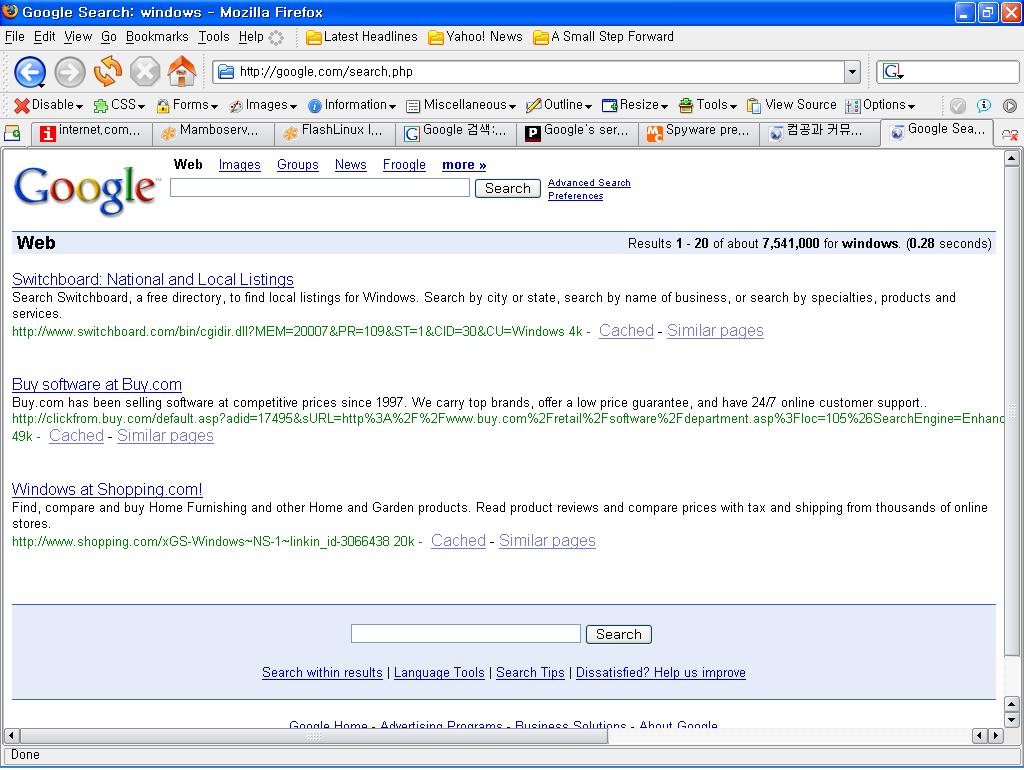
Task: Open Buy software at Buy.com result
Action: click(97, 385)
